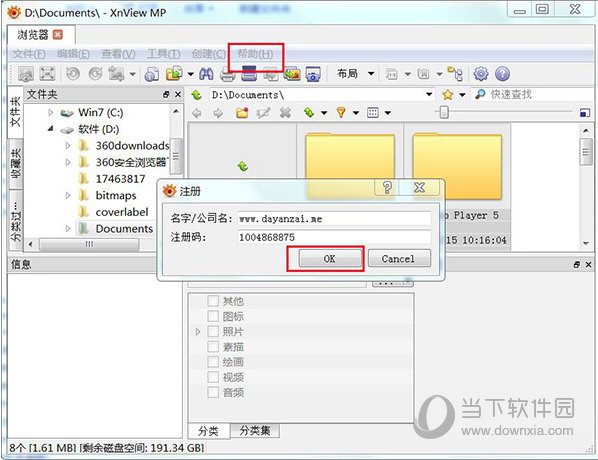Close the 注册 dialog
This screenshot has height=460, width=598.
coord(420,188)
